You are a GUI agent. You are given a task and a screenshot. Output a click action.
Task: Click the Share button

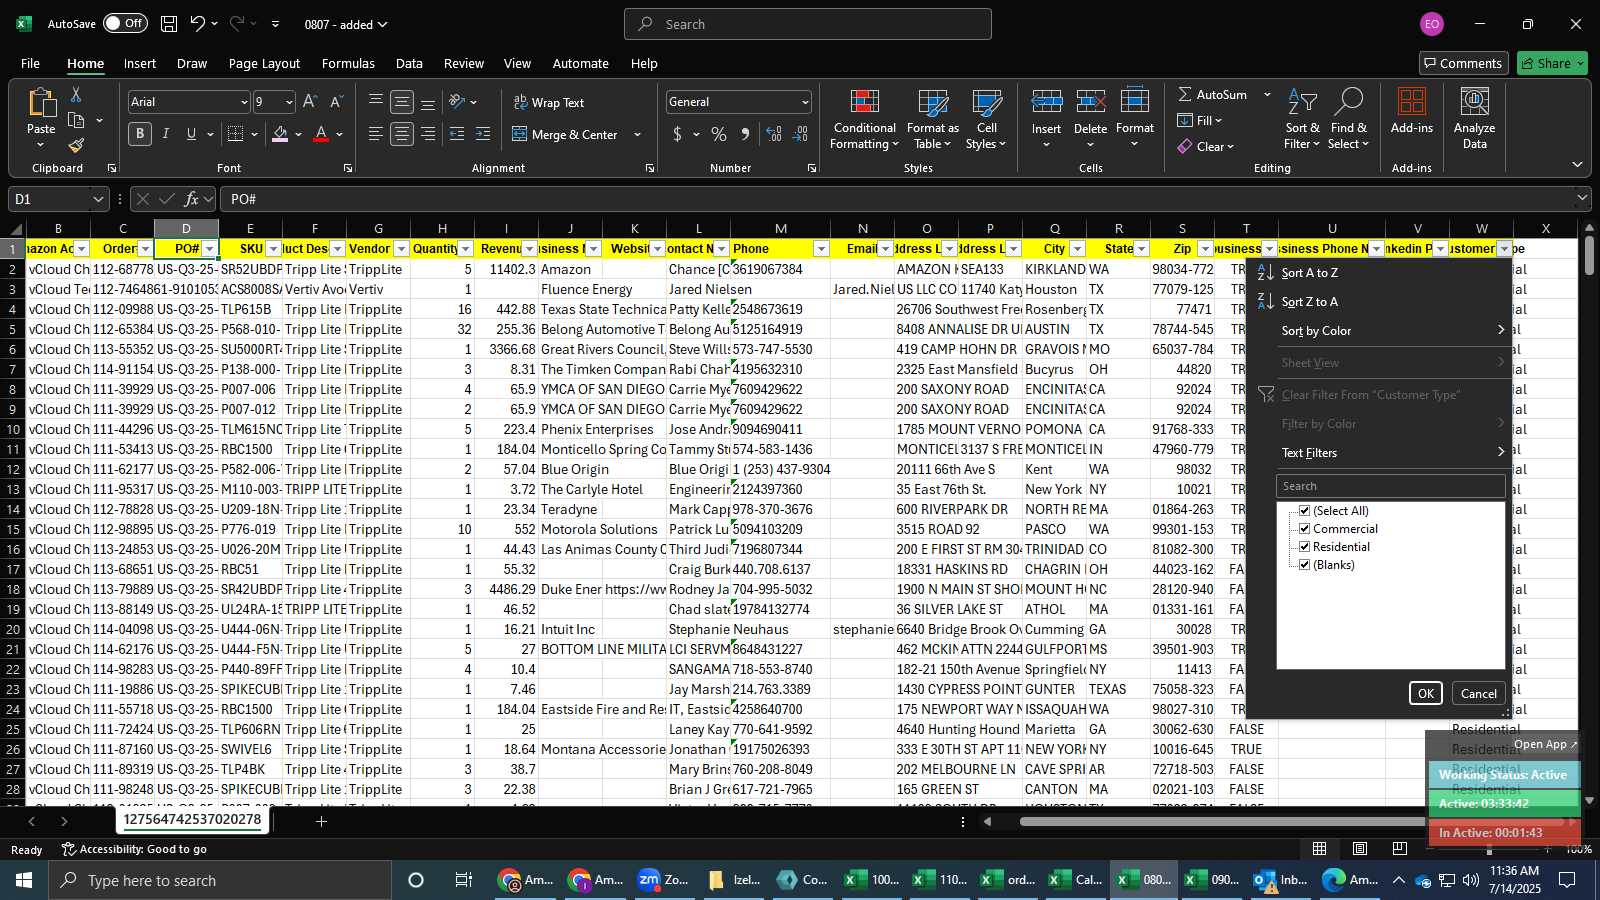(x=1552, y=63)
